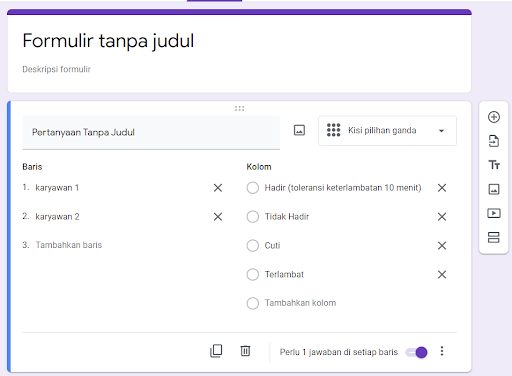Insert an image next to question title
The height and width of the screenshot is (376, 512).
click(x=299, y=130)
